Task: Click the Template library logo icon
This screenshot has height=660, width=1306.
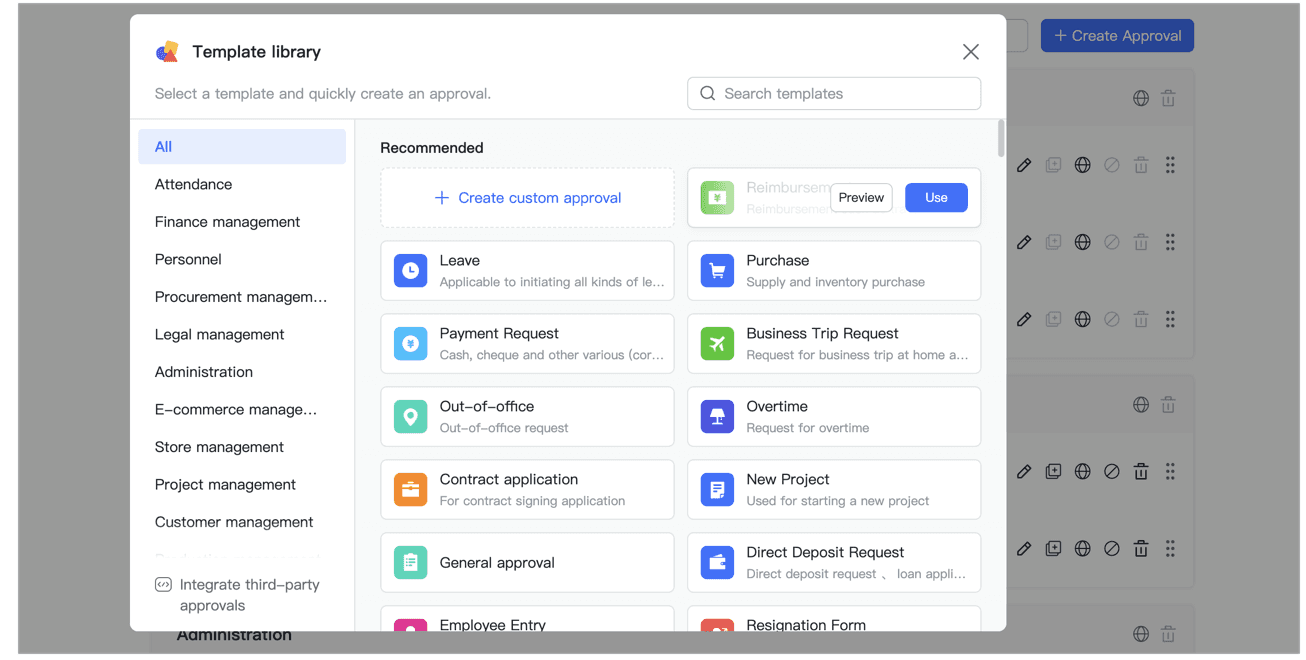Action: pos(167,52)
